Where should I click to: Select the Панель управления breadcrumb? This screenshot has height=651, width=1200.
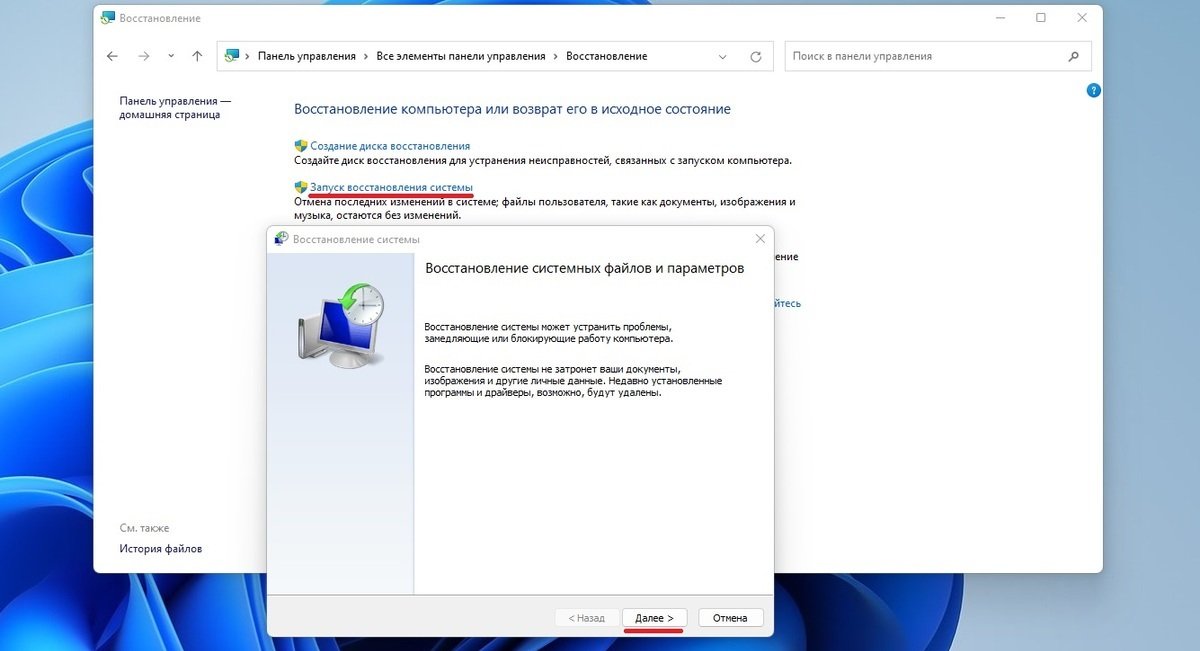pos(307,57)
